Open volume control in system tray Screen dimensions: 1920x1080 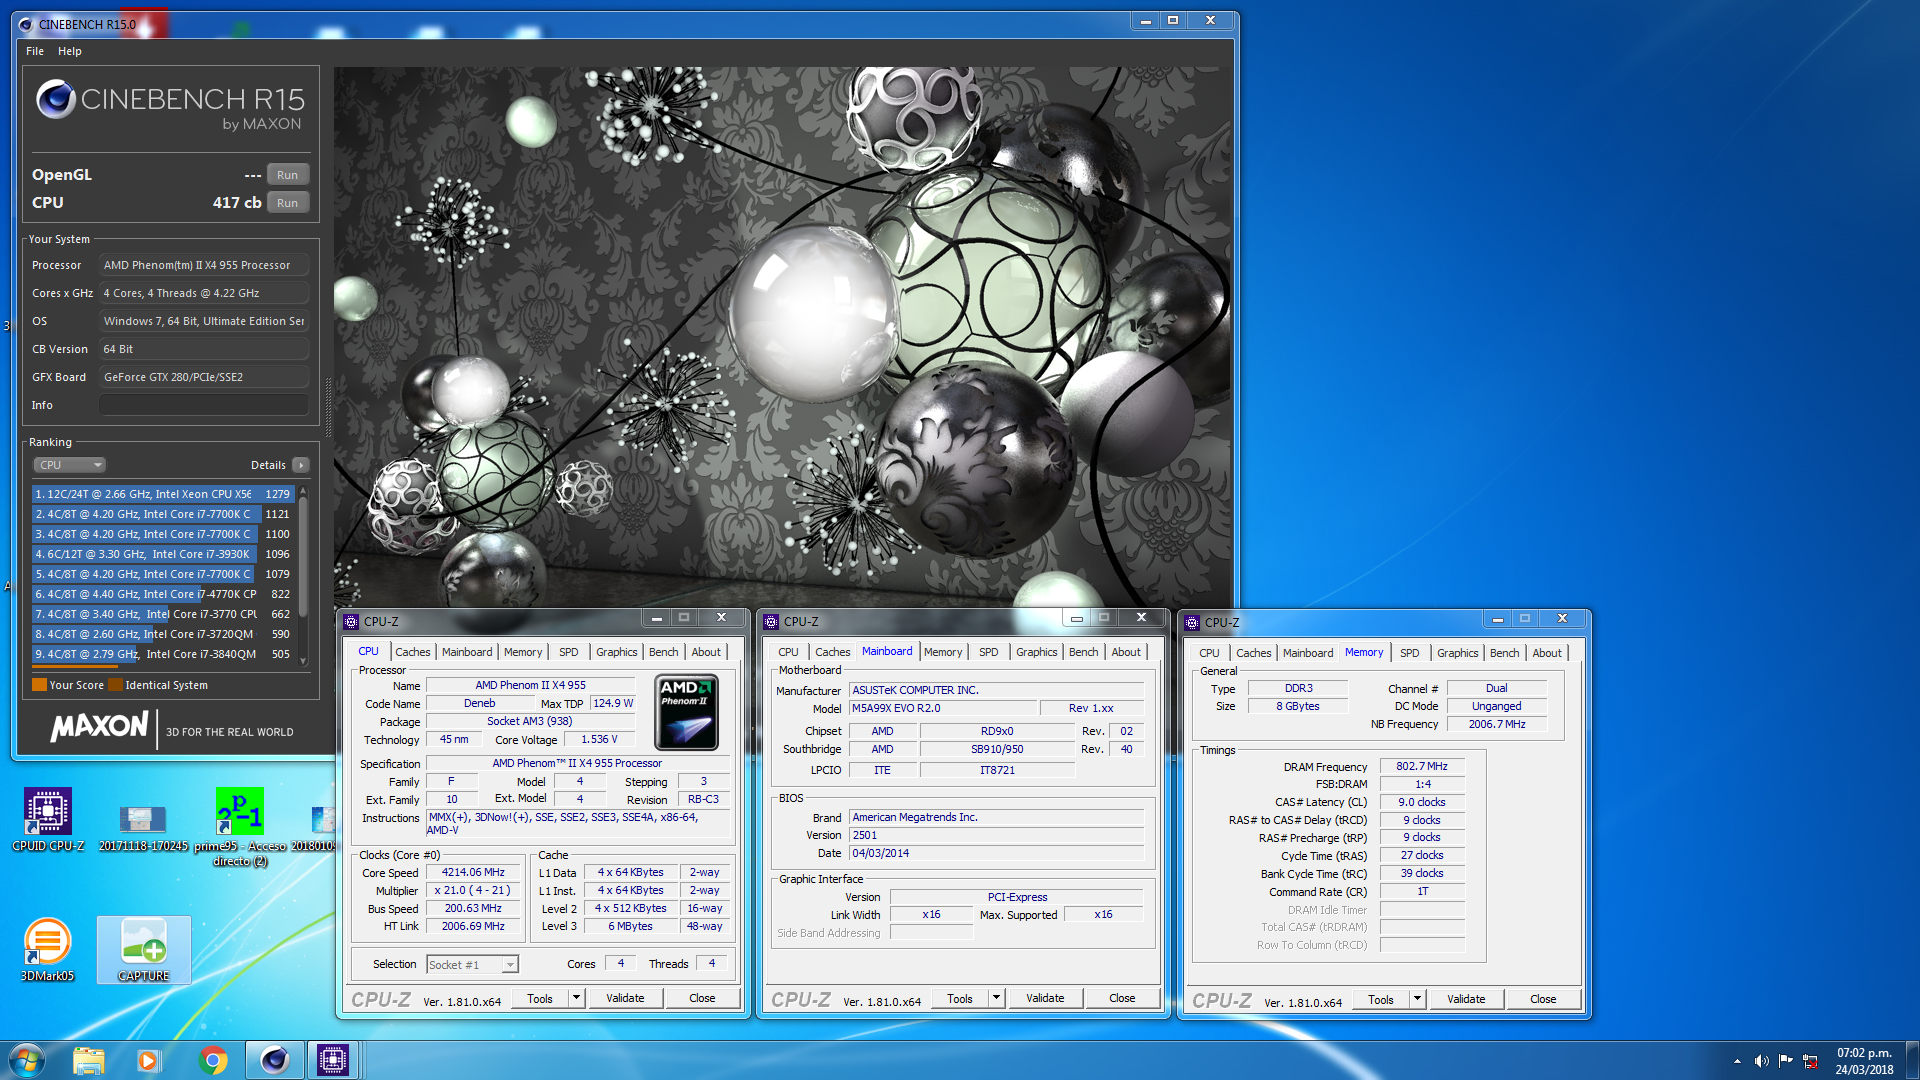1761,1061
